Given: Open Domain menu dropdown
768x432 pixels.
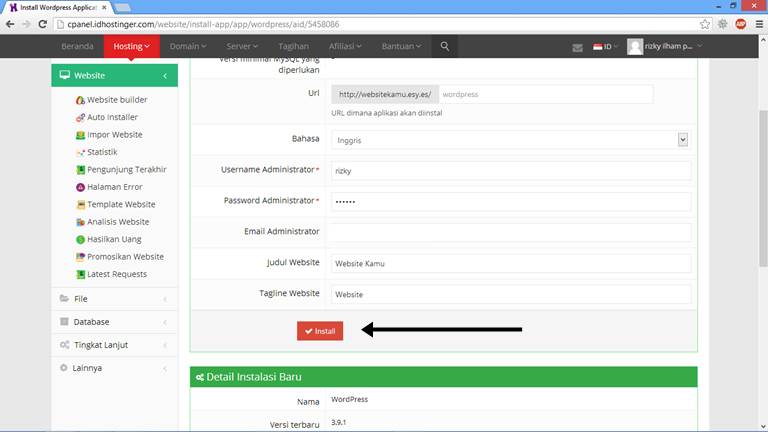Looking at the screenshot, I should click(x=188, y=46).
